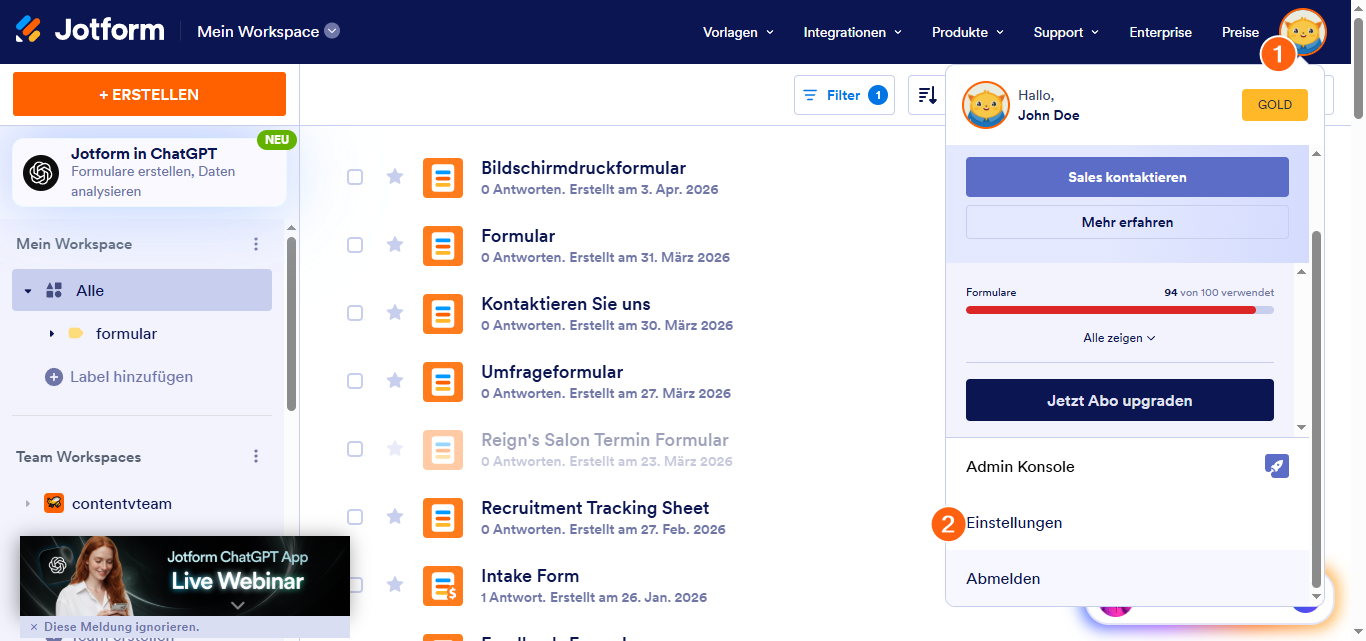The width and height of the screenshot is (1366, 641).
Task: Click the Intake Form payment form icon
Action: pyautogui.click(x=443, y=585)
